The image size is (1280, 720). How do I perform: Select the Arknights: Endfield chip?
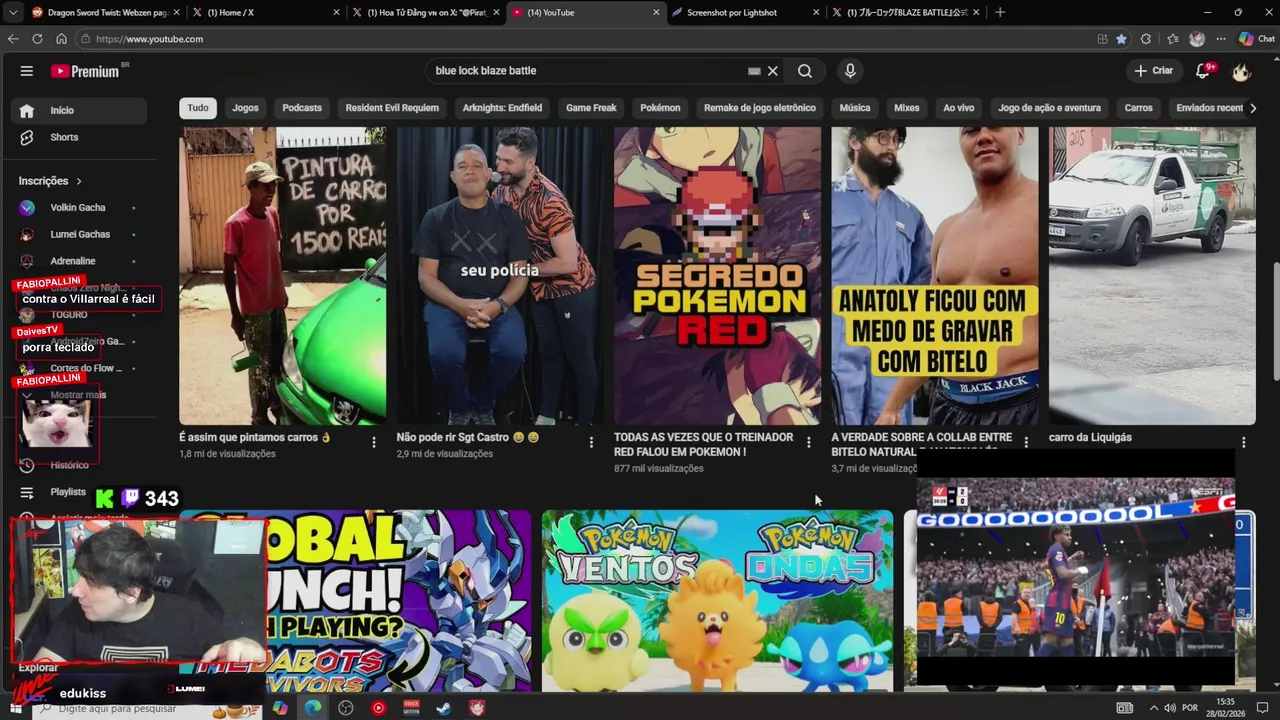pyautogui.click(x=502, y=108)
